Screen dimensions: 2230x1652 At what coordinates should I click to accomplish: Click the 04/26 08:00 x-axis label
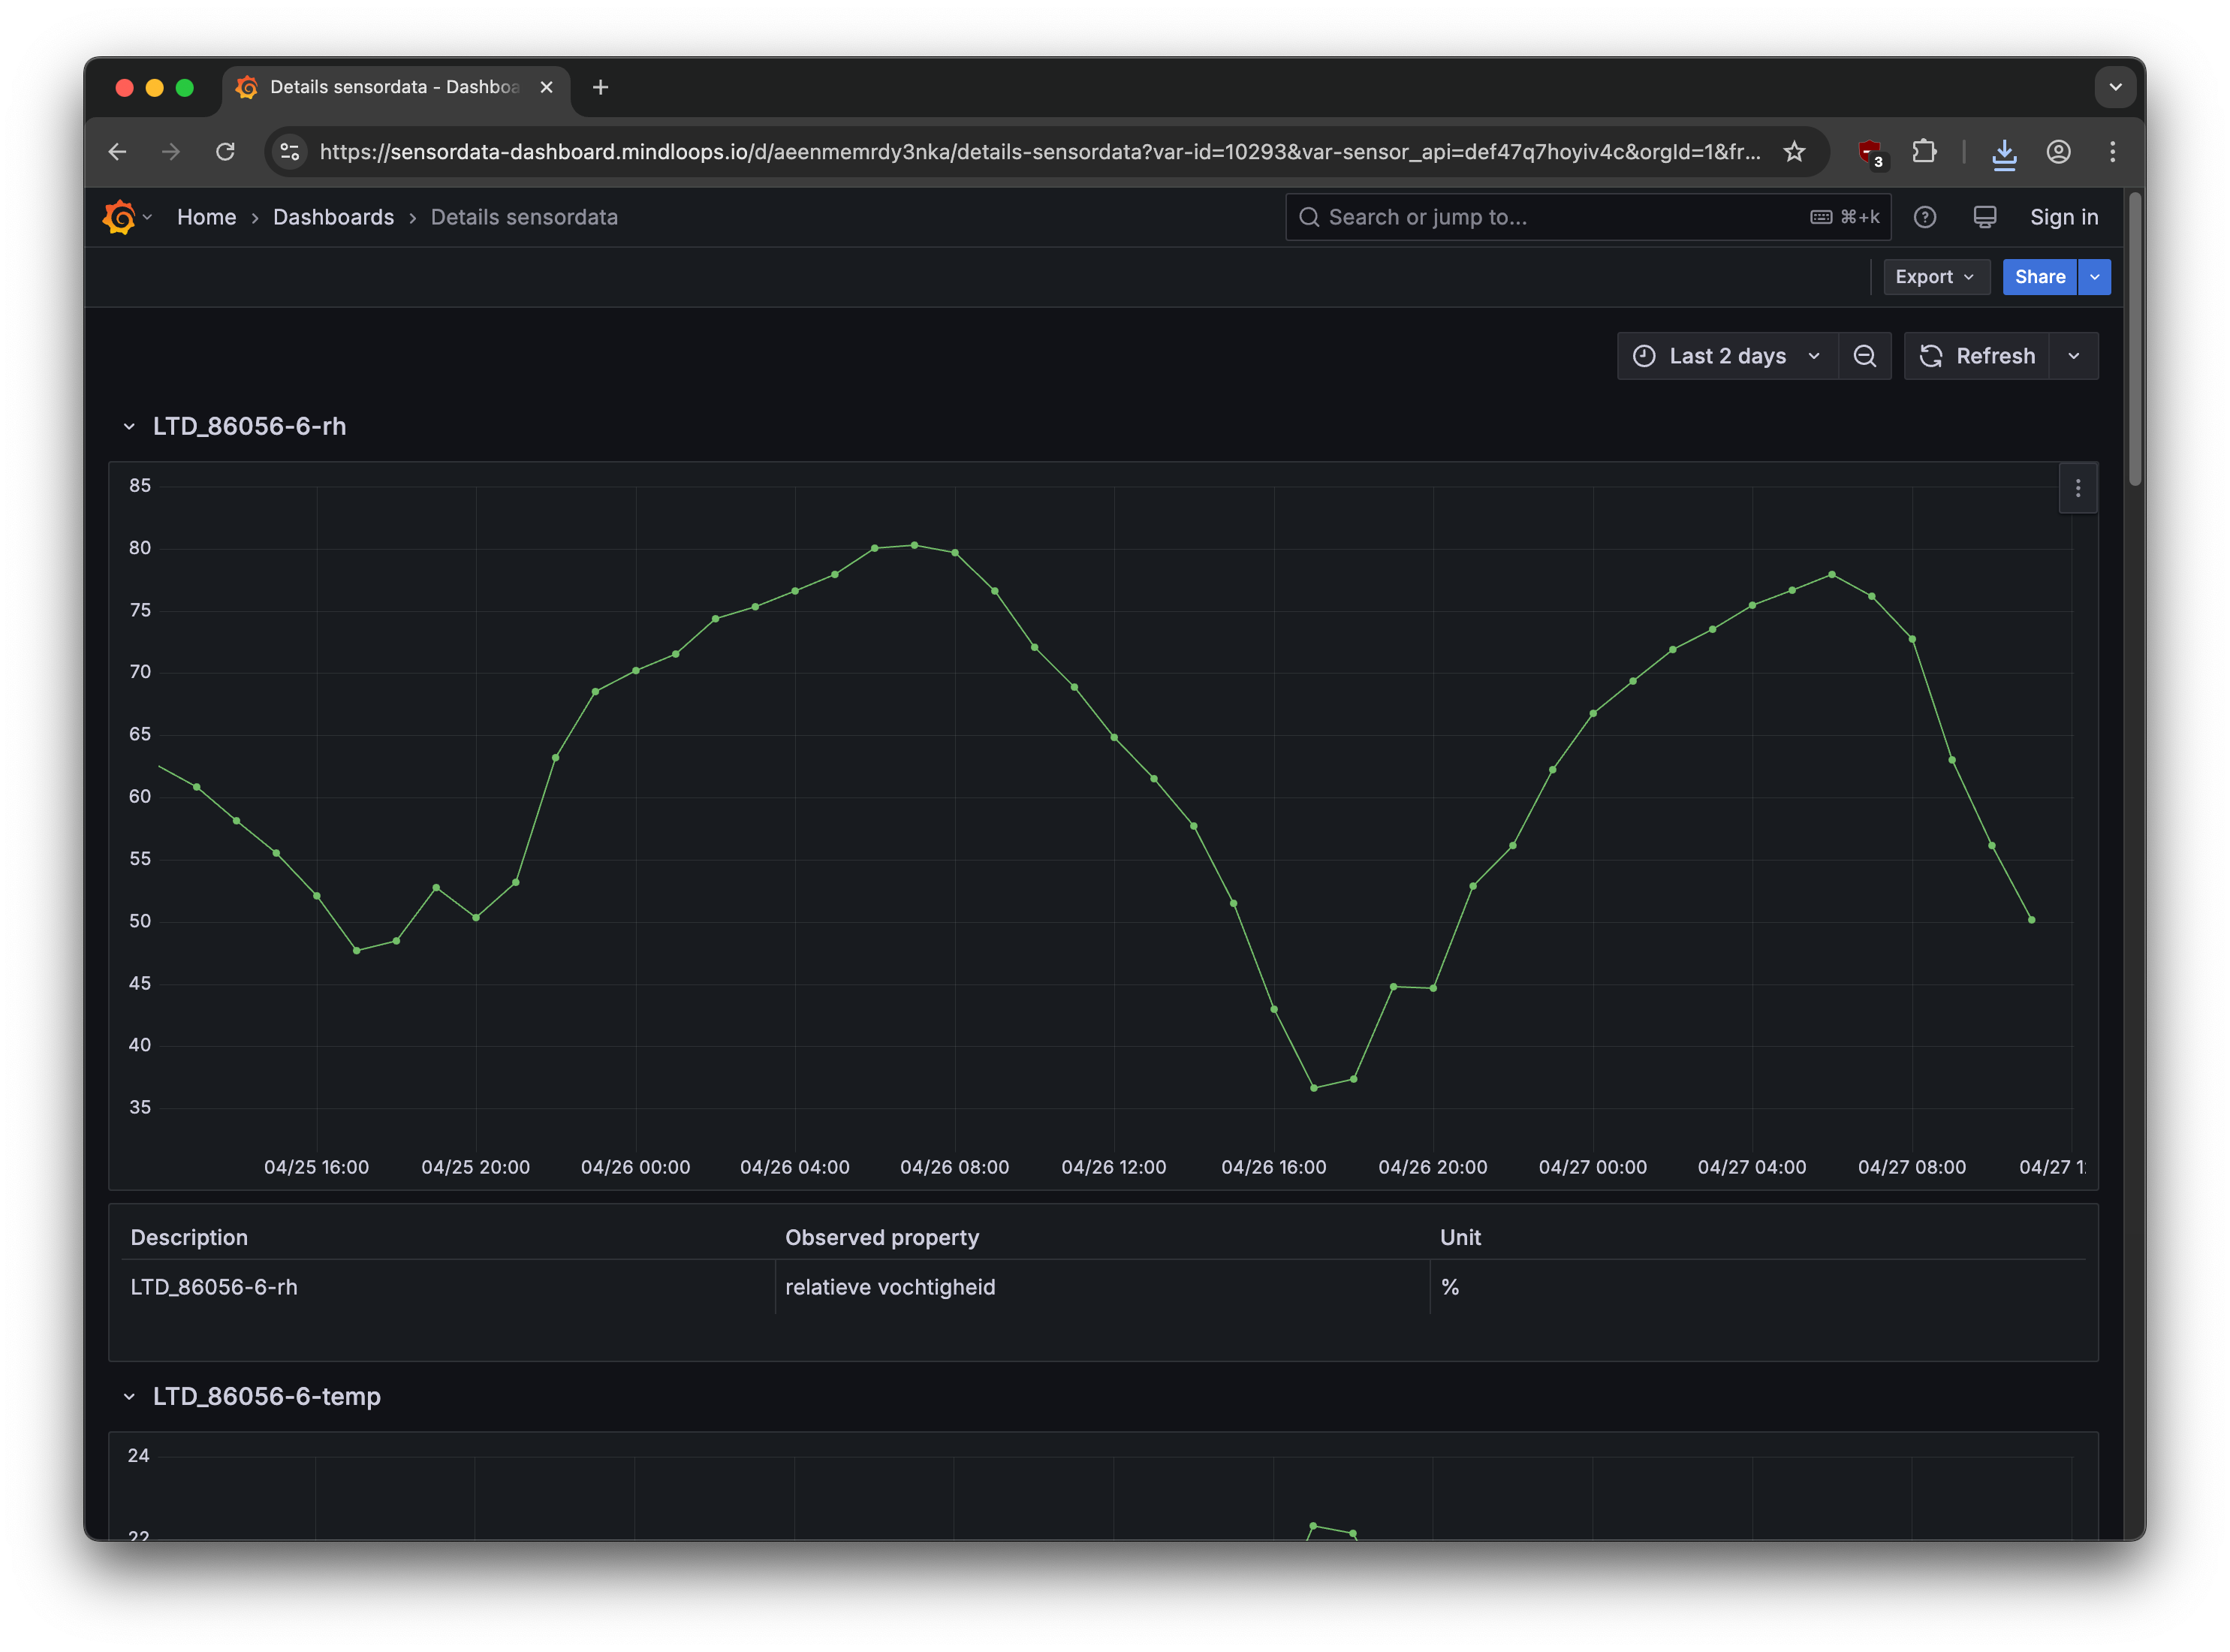click(954, 1167)
